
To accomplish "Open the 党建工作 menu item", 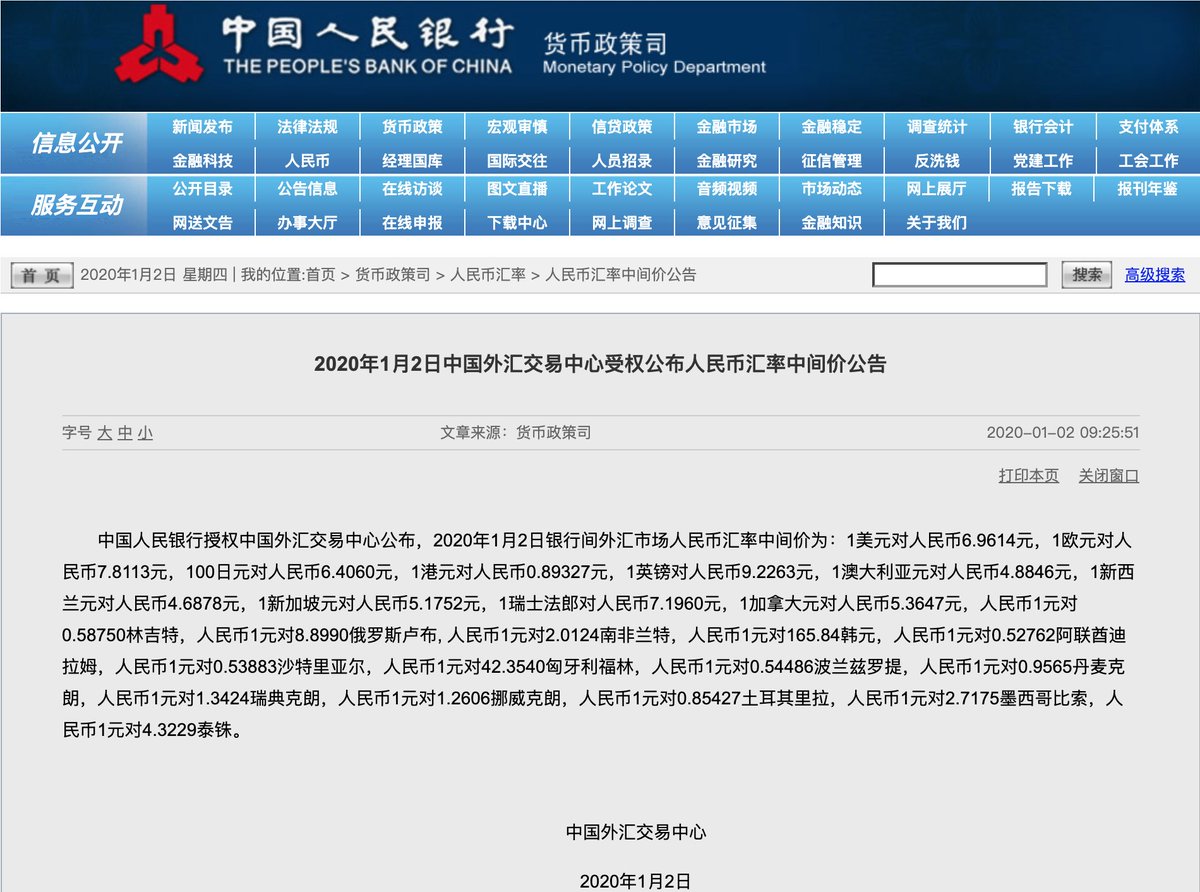I will [x=1042, y=160].
